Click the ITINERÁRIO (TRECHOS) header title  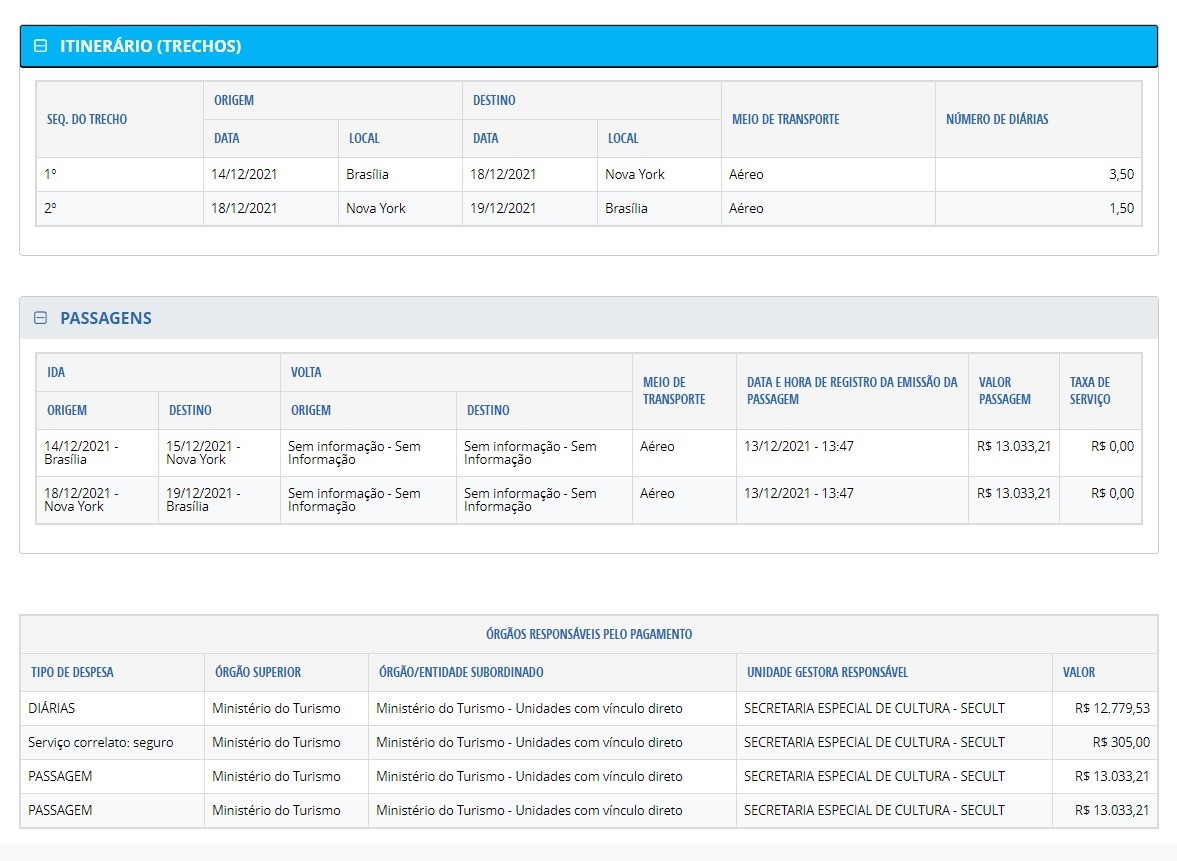[x=150, y=46]
